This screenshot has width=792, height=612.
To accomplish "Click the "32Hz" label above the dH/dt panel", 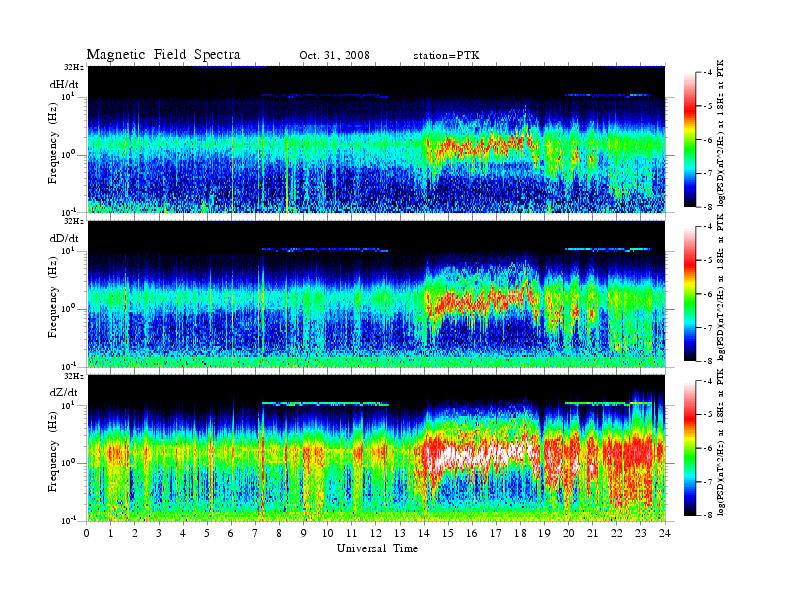I will click(x=74, y=67).
